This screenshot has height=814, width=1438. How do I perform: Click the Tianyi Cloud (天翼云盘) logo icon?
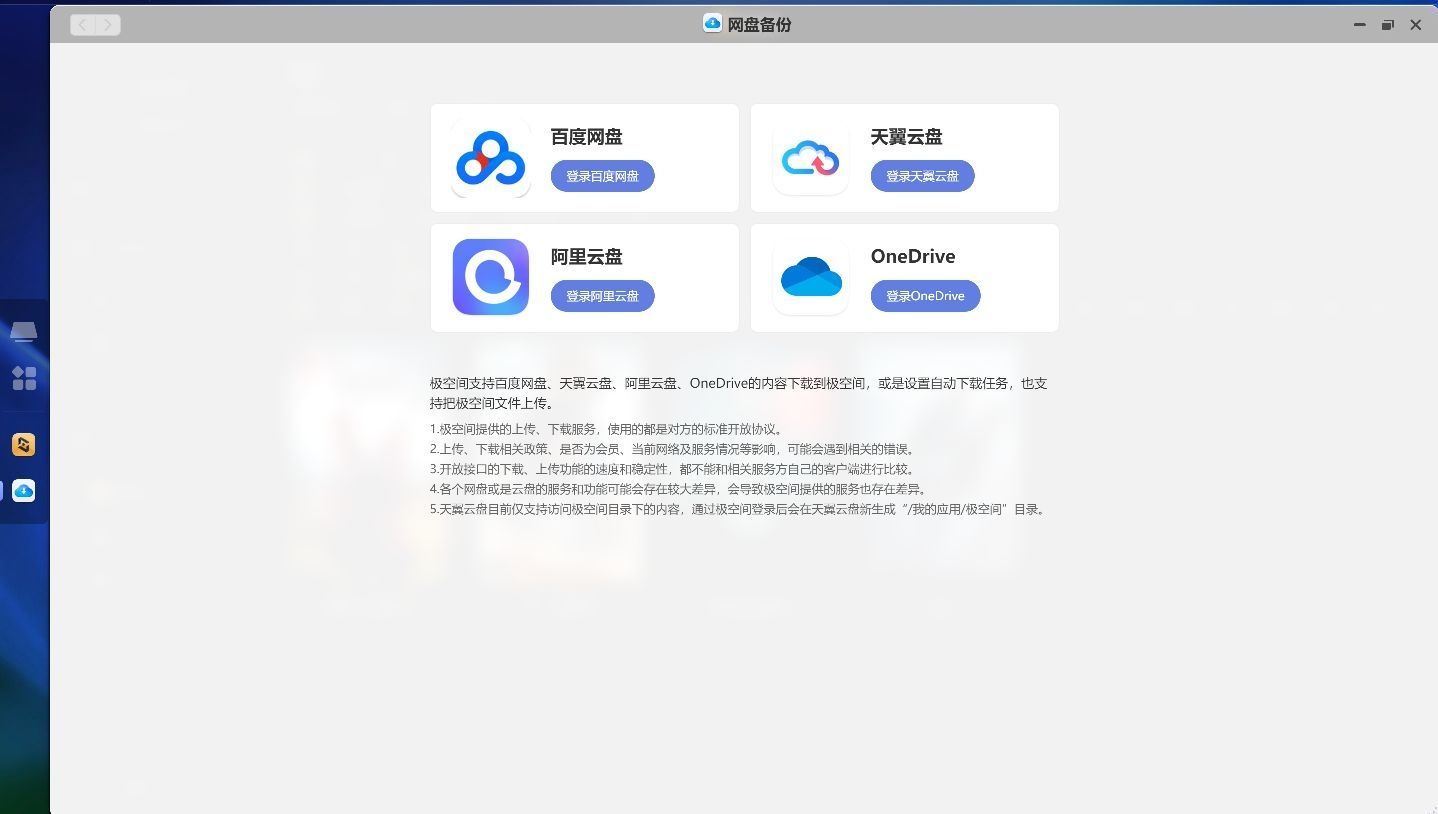click(810, 158)
